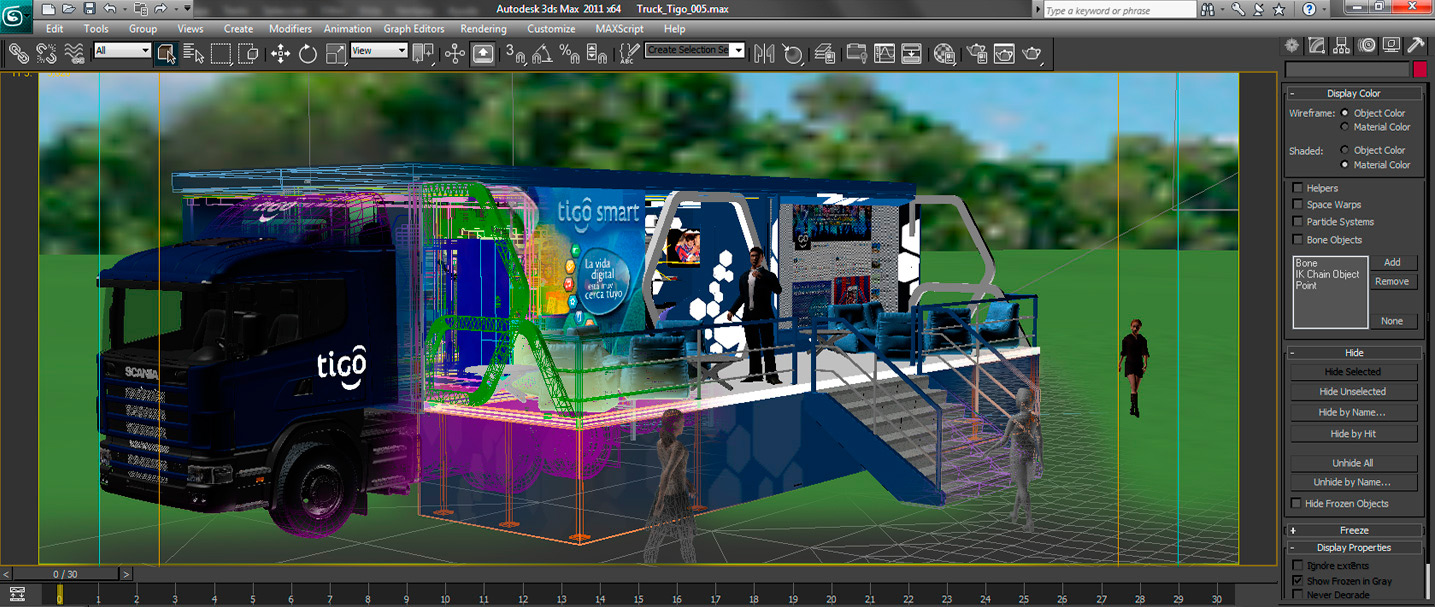Activate the Select and Rotate tool

click(x=308, y=54)
